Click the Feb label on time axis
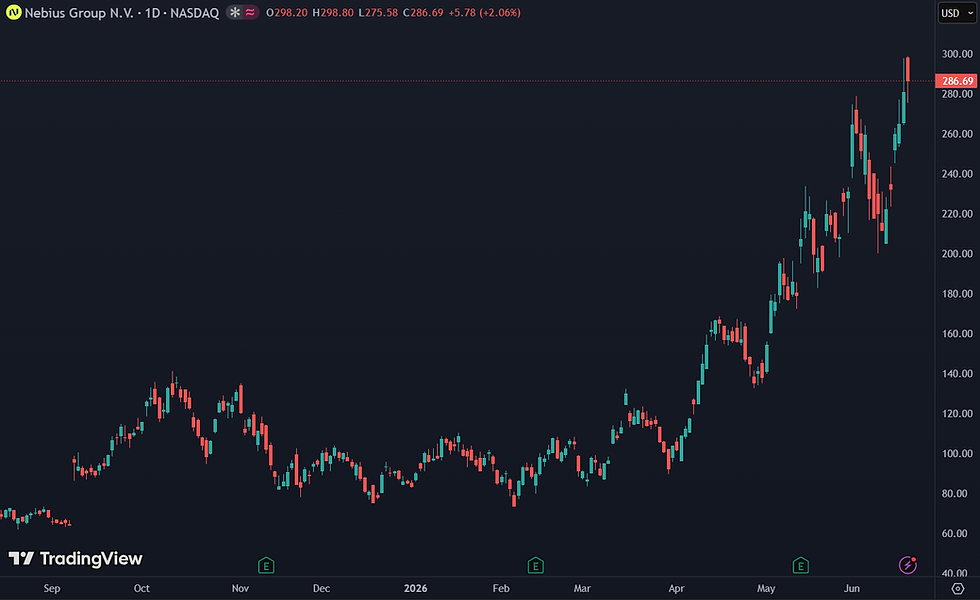980x600 pixels. coord(501,589)
